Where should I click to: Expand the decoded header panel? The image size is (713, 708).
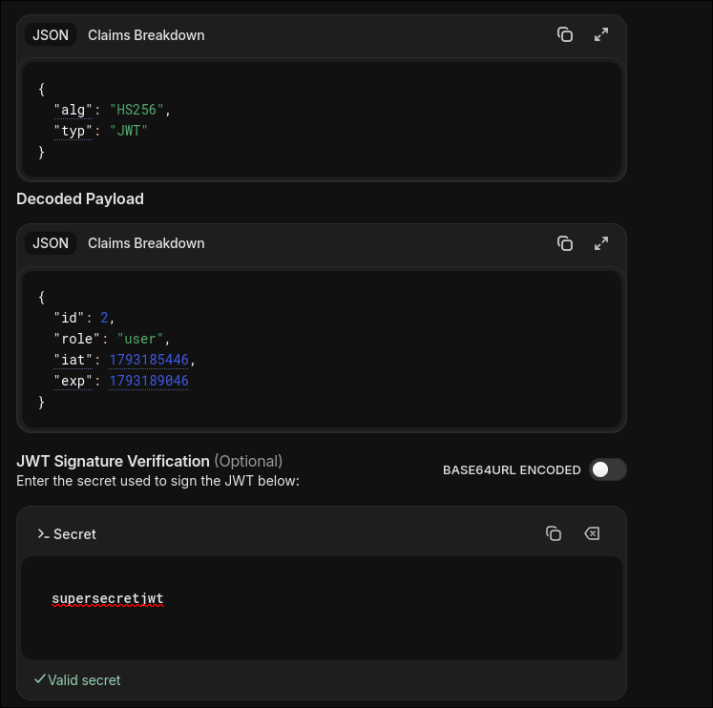(x=601, y=35)
